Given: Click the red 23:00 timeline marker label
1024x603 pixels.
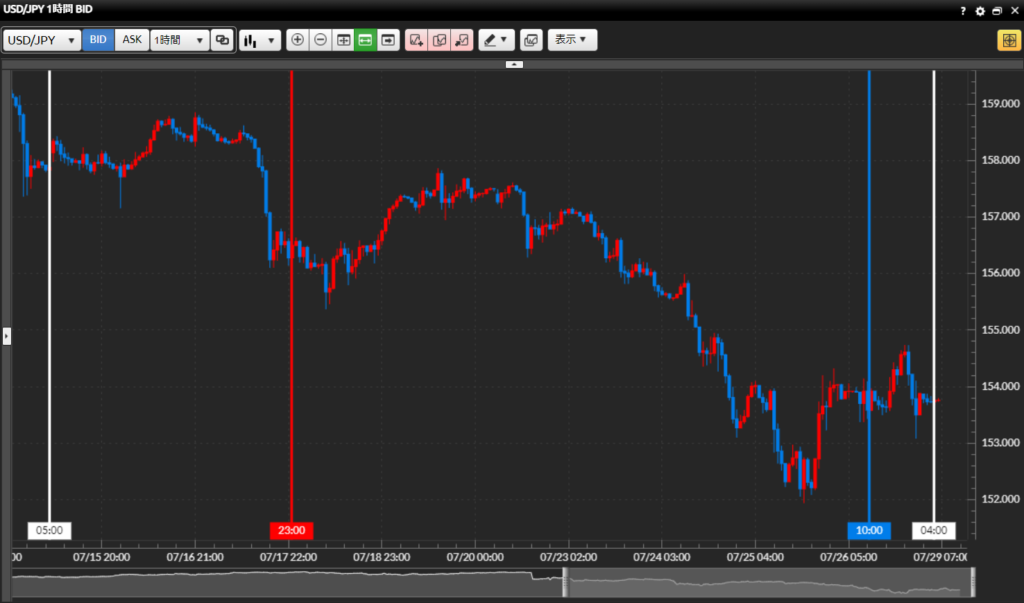Looking at the screenshot, I should [292, 530].
